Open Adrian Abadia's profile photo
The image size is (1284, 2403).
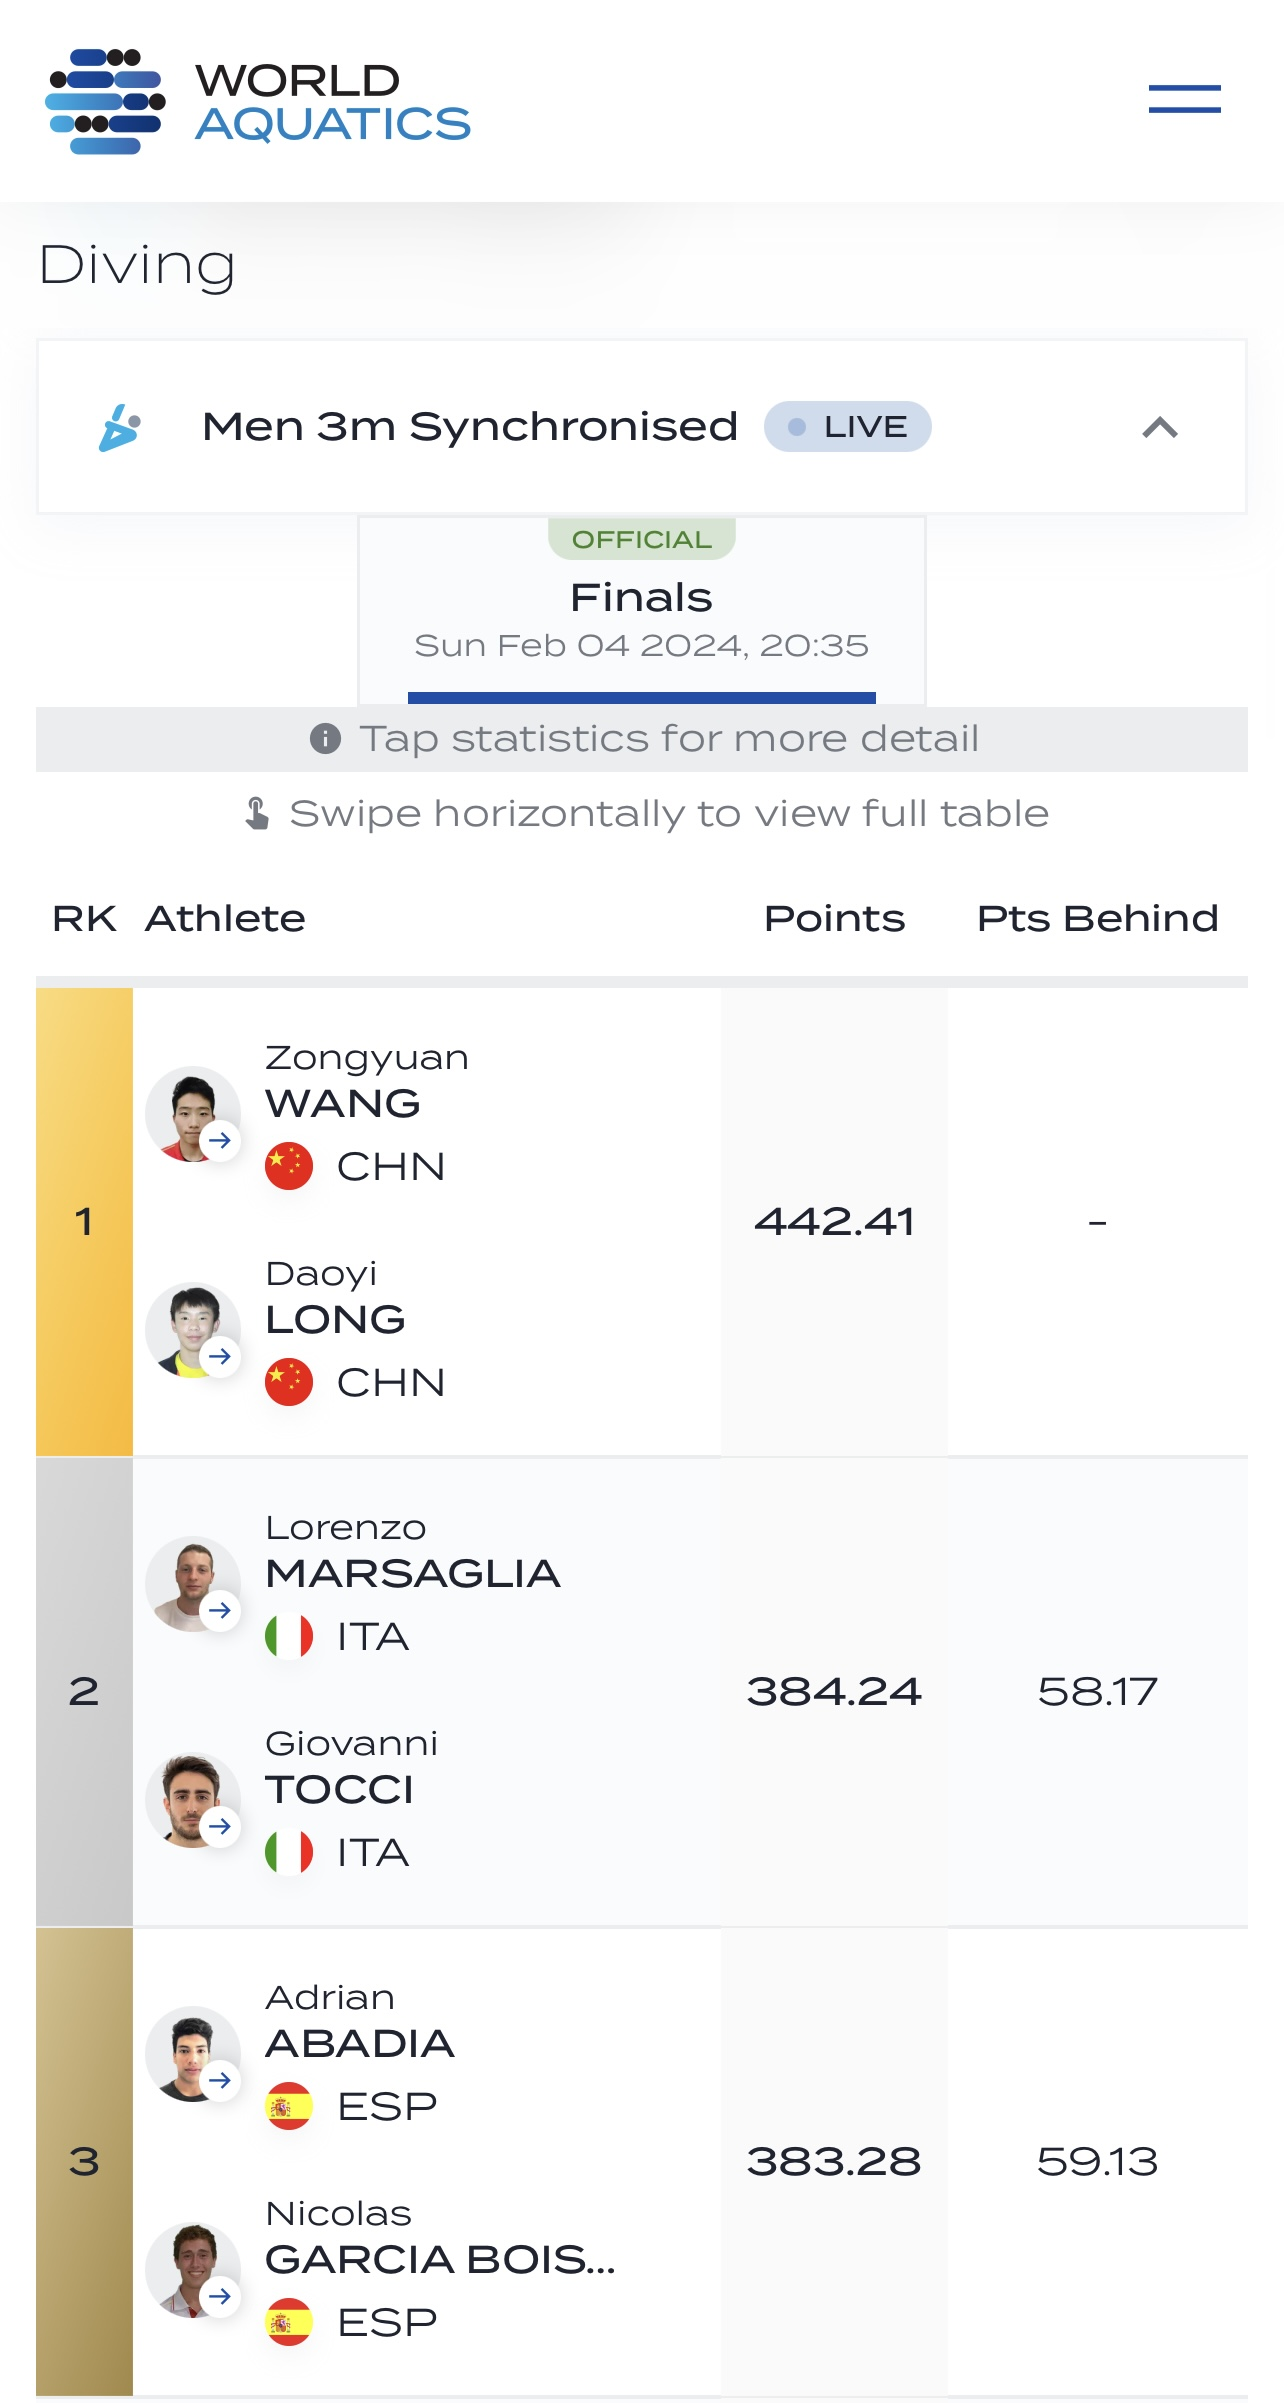(191, 2052)
